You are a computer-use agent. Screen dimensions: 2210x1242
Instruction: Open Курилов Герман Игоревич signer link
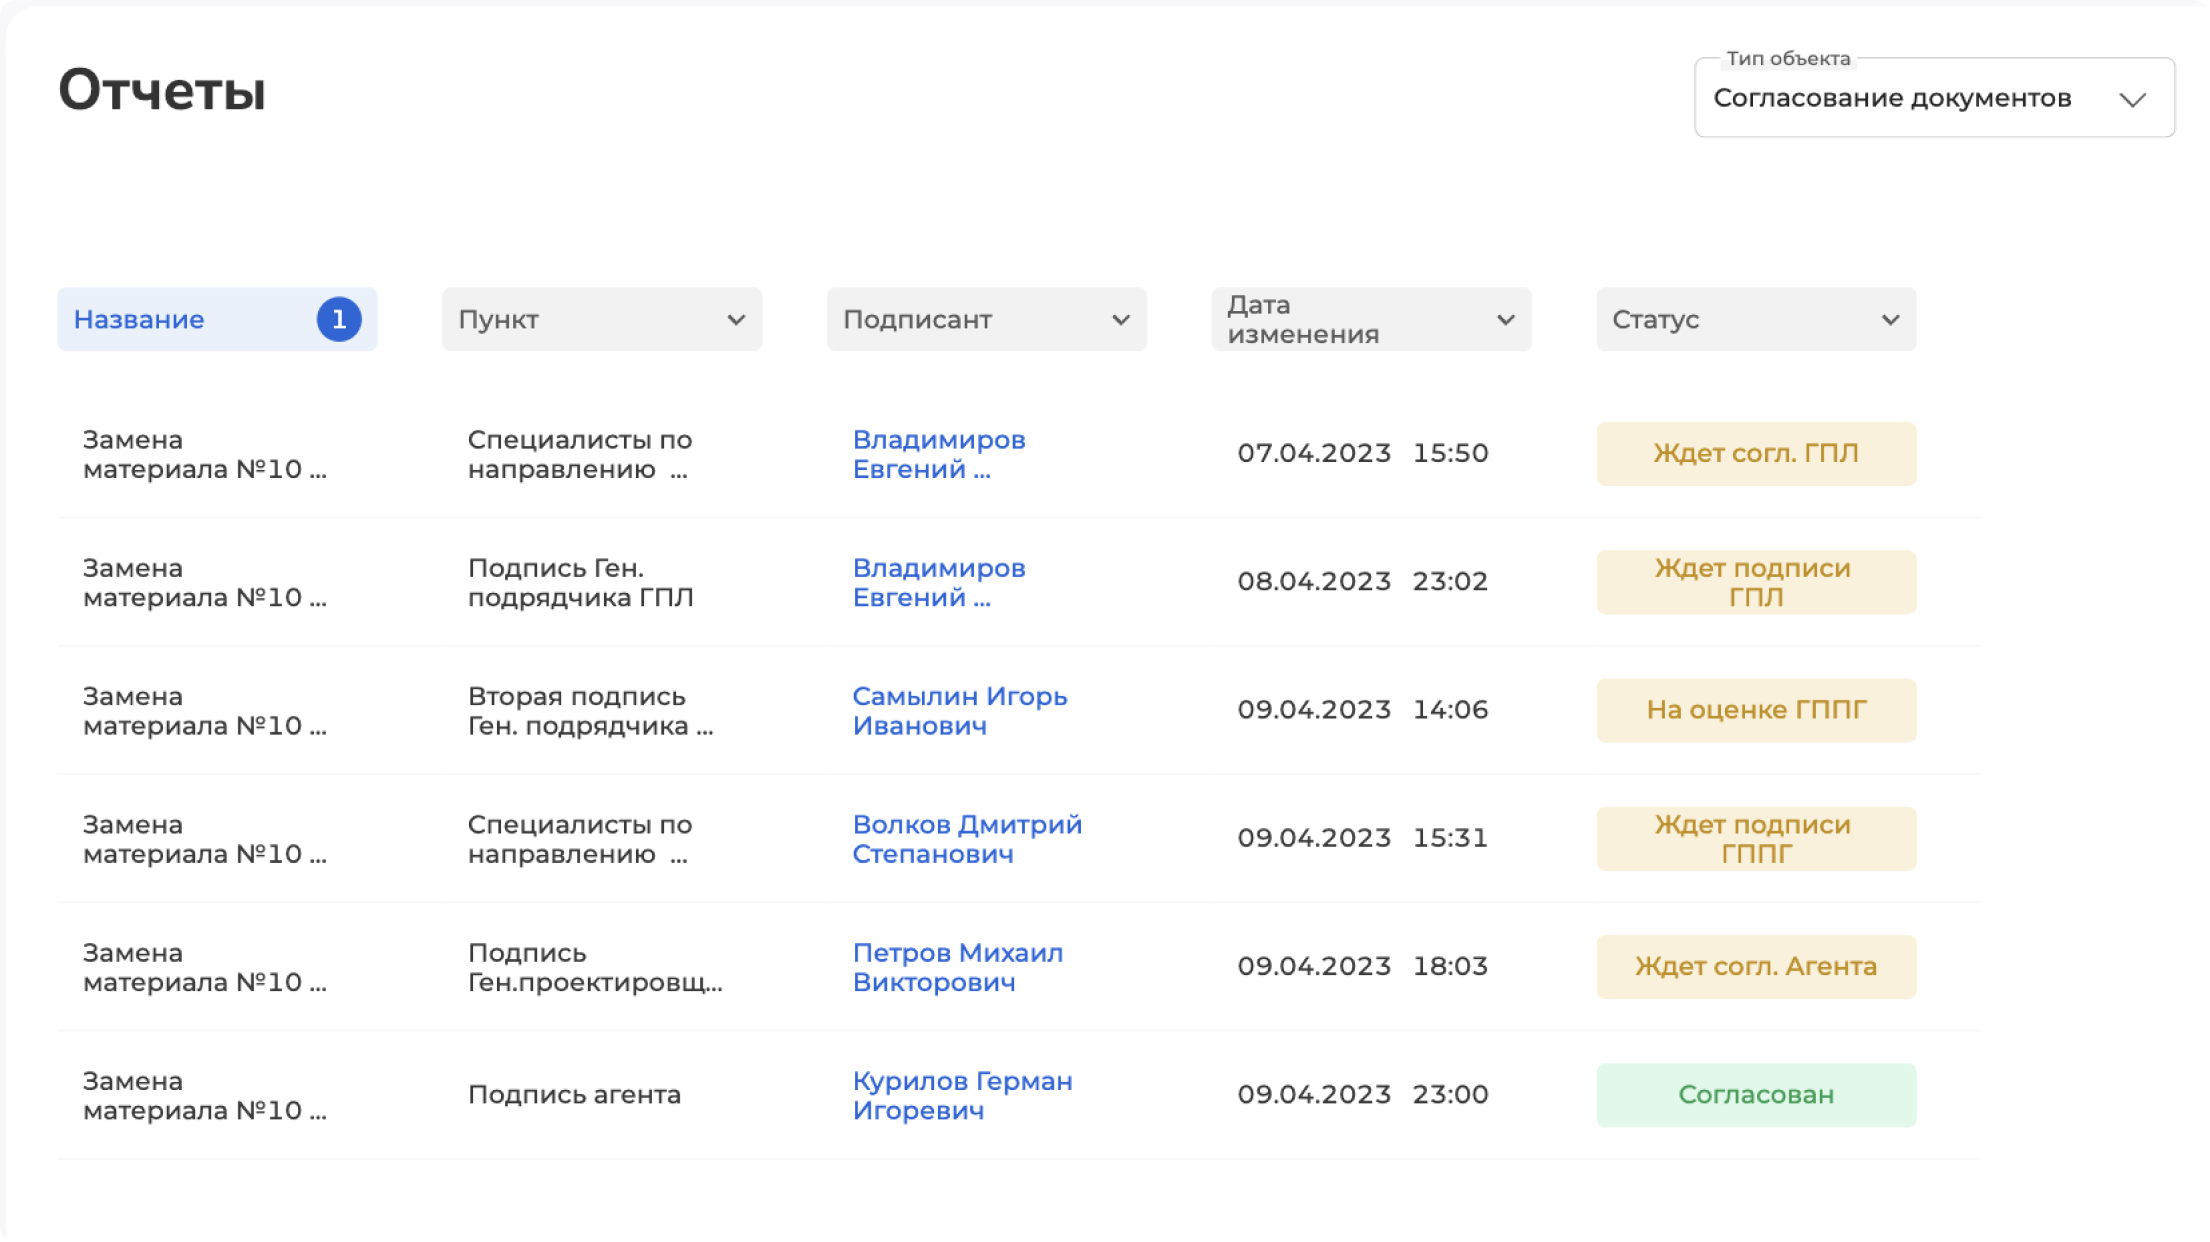pyautogui.click(x=961, y=1095)
